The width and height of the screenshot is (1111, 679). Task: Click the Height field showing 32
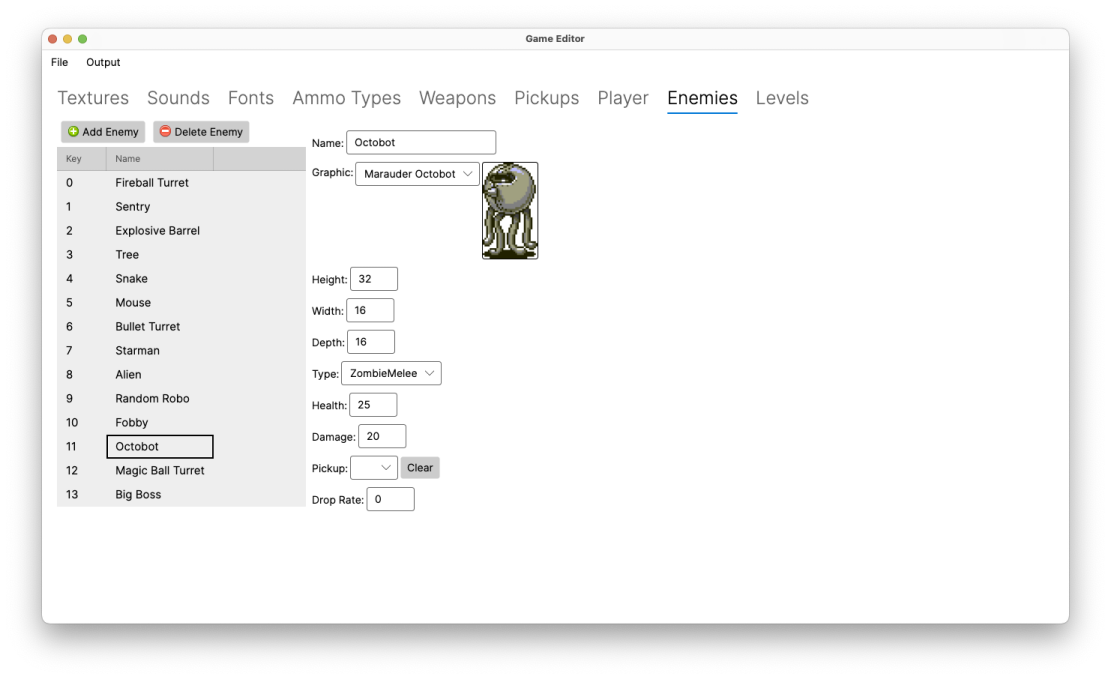click(x=373, y=279)
